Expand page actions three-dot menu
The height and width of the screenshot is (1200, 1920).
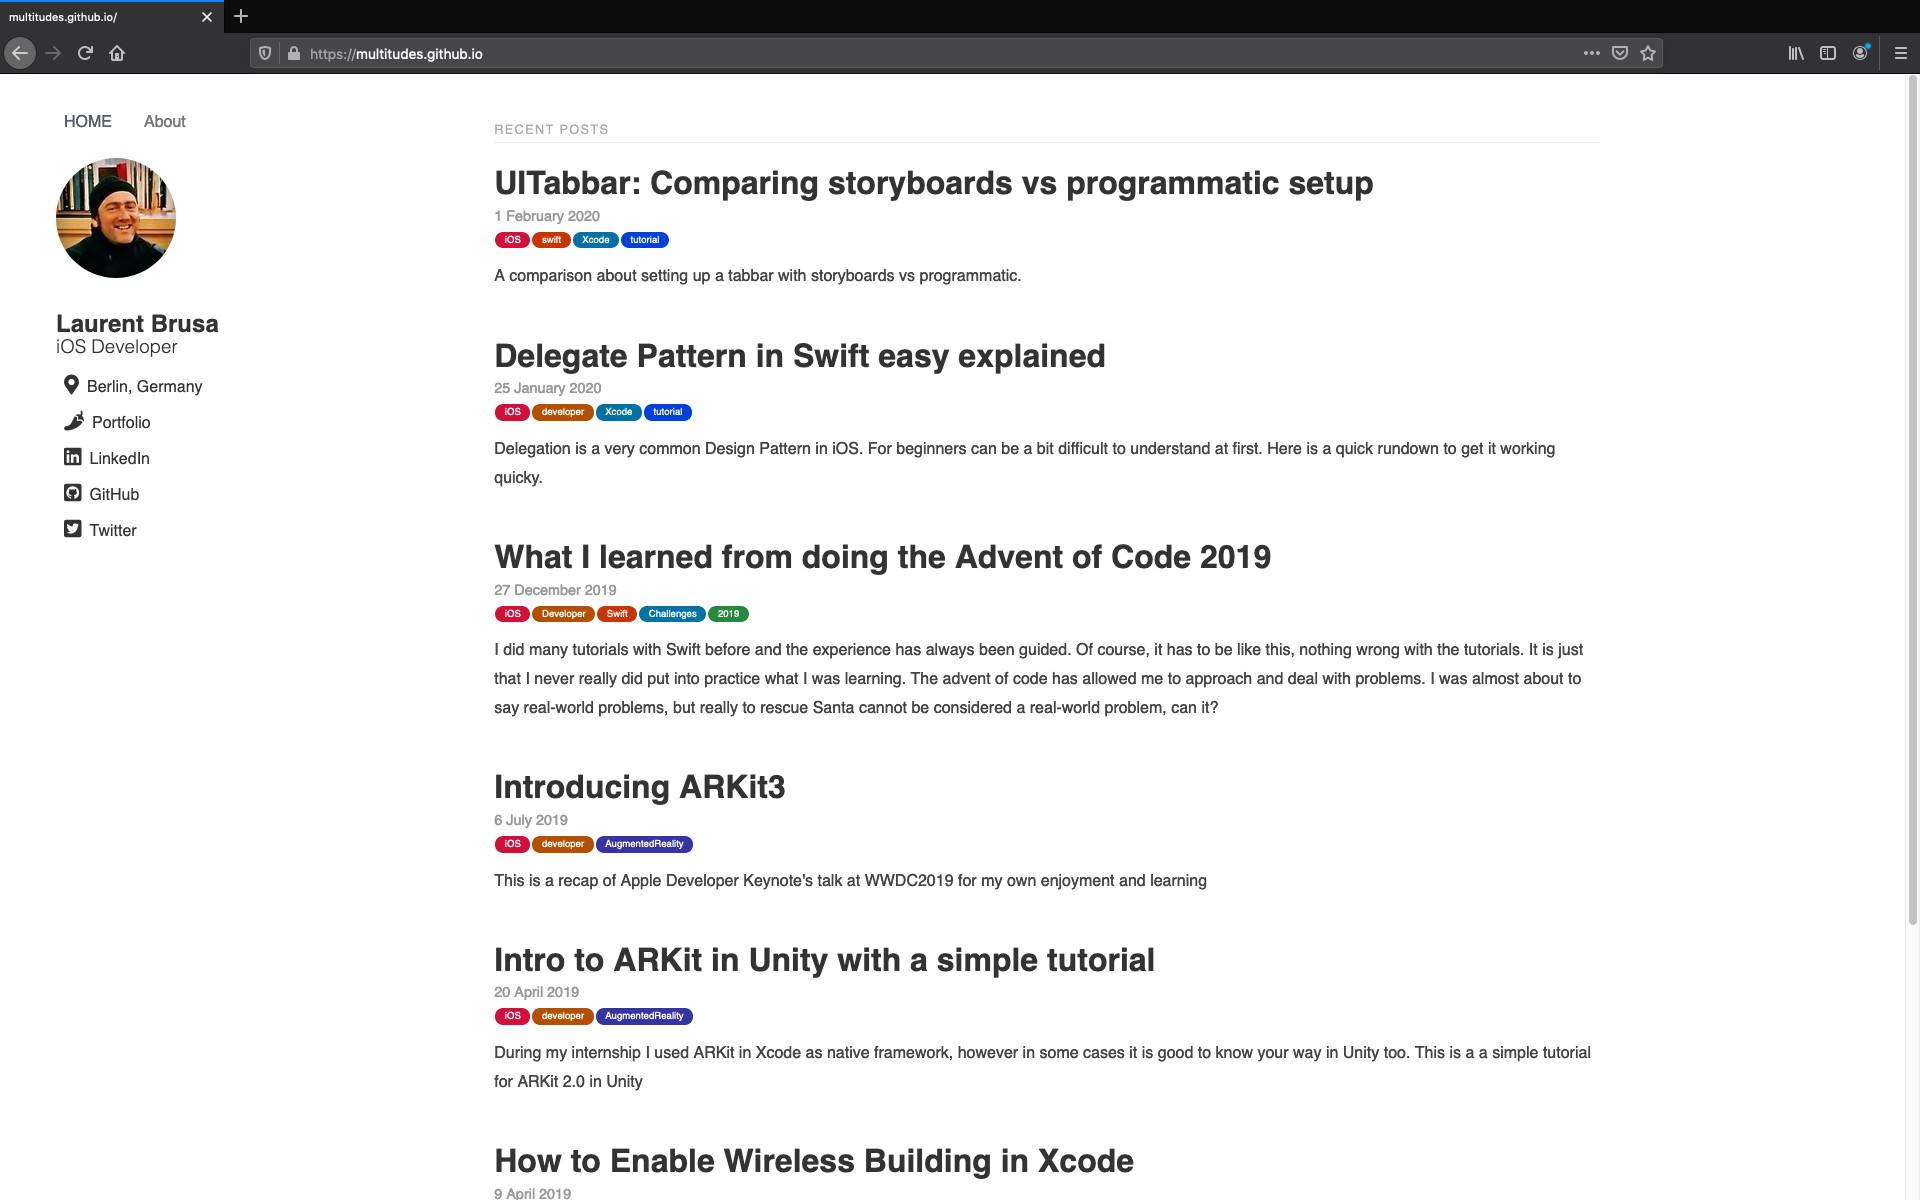click(x=1592, y=53)
